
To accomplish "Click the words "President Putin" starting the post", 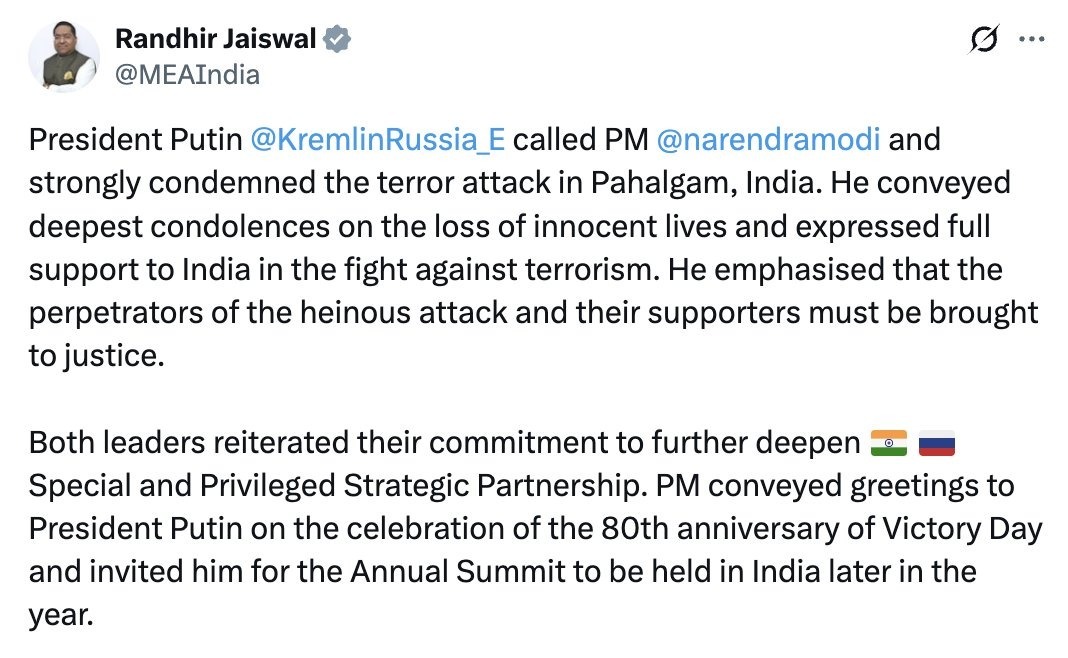I will pyautogui.click(x=135, y=139).
